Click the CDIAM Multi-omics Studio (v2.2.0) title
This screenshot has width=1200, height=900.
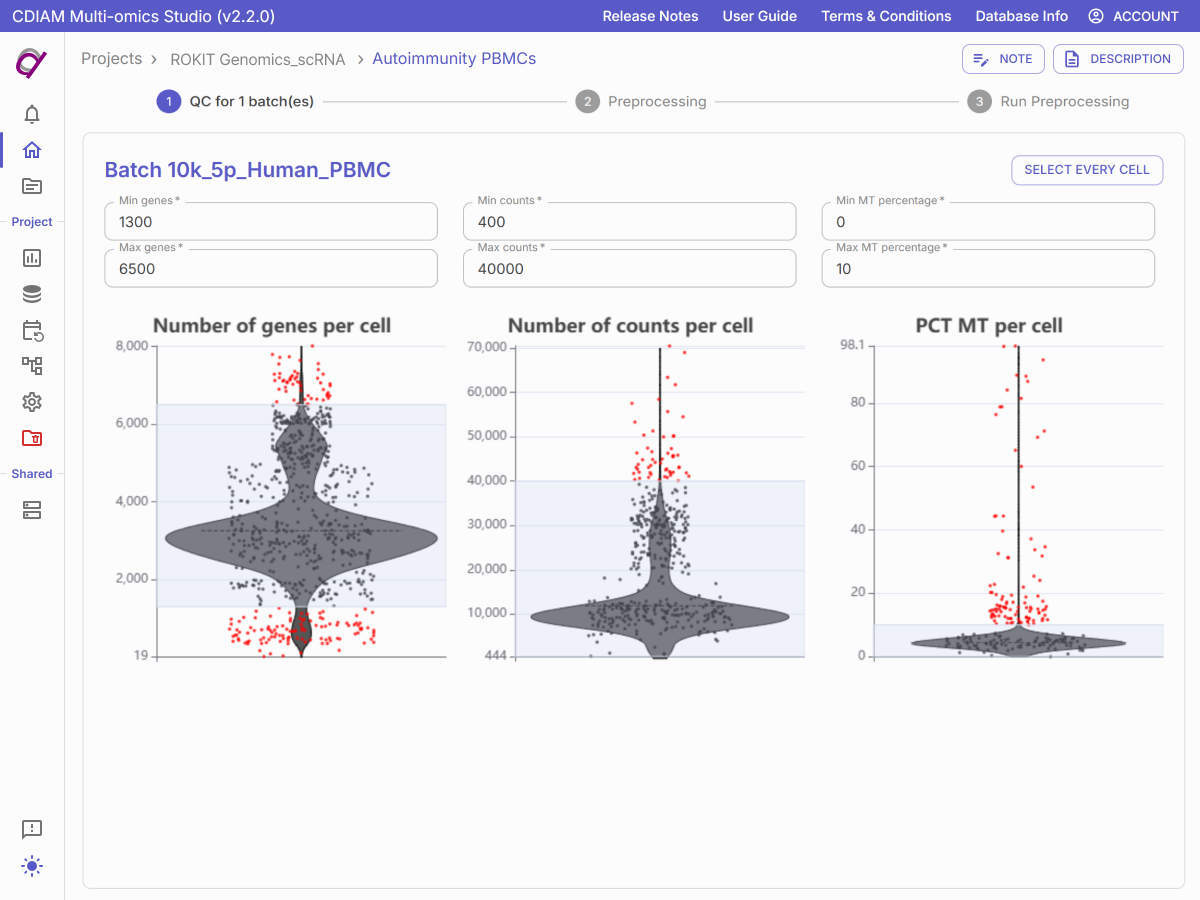tap(143, 16)
